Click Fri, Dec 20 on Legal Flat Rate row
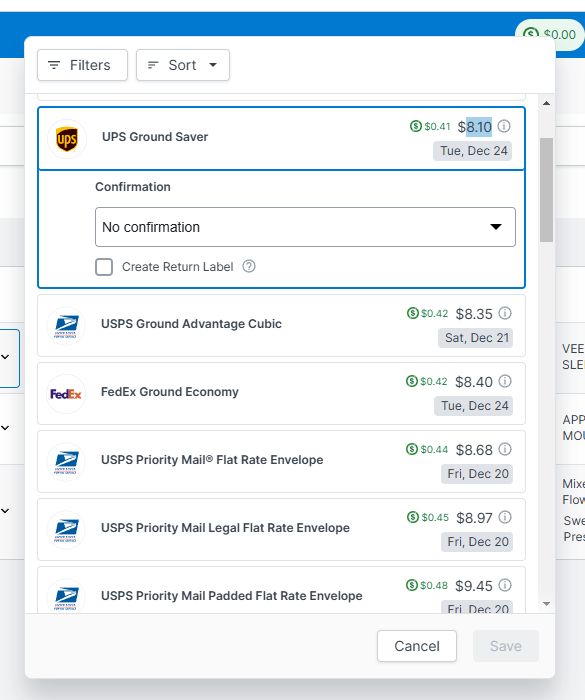The width and height of the screenshot is (585, 700). click(x=478, y=542)
